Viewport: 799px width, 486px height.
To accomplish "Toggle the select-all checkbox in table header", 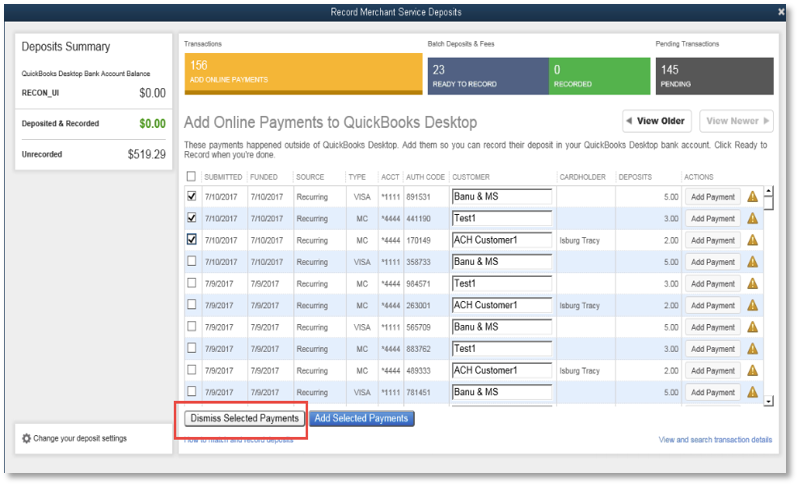I will (x=191, y=176).
